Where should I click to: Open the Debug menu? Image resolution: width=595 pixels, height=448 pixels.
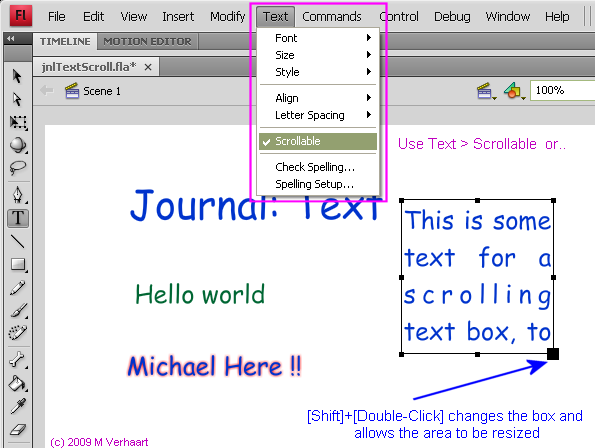tap(452, 16)
